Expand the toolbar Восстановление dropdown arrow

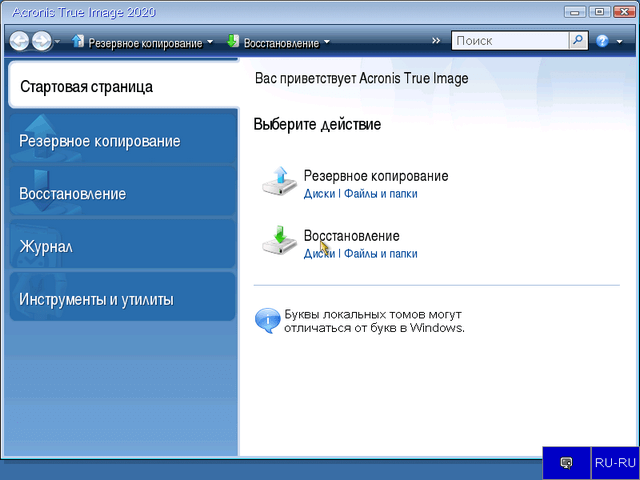tap(326, 43)
